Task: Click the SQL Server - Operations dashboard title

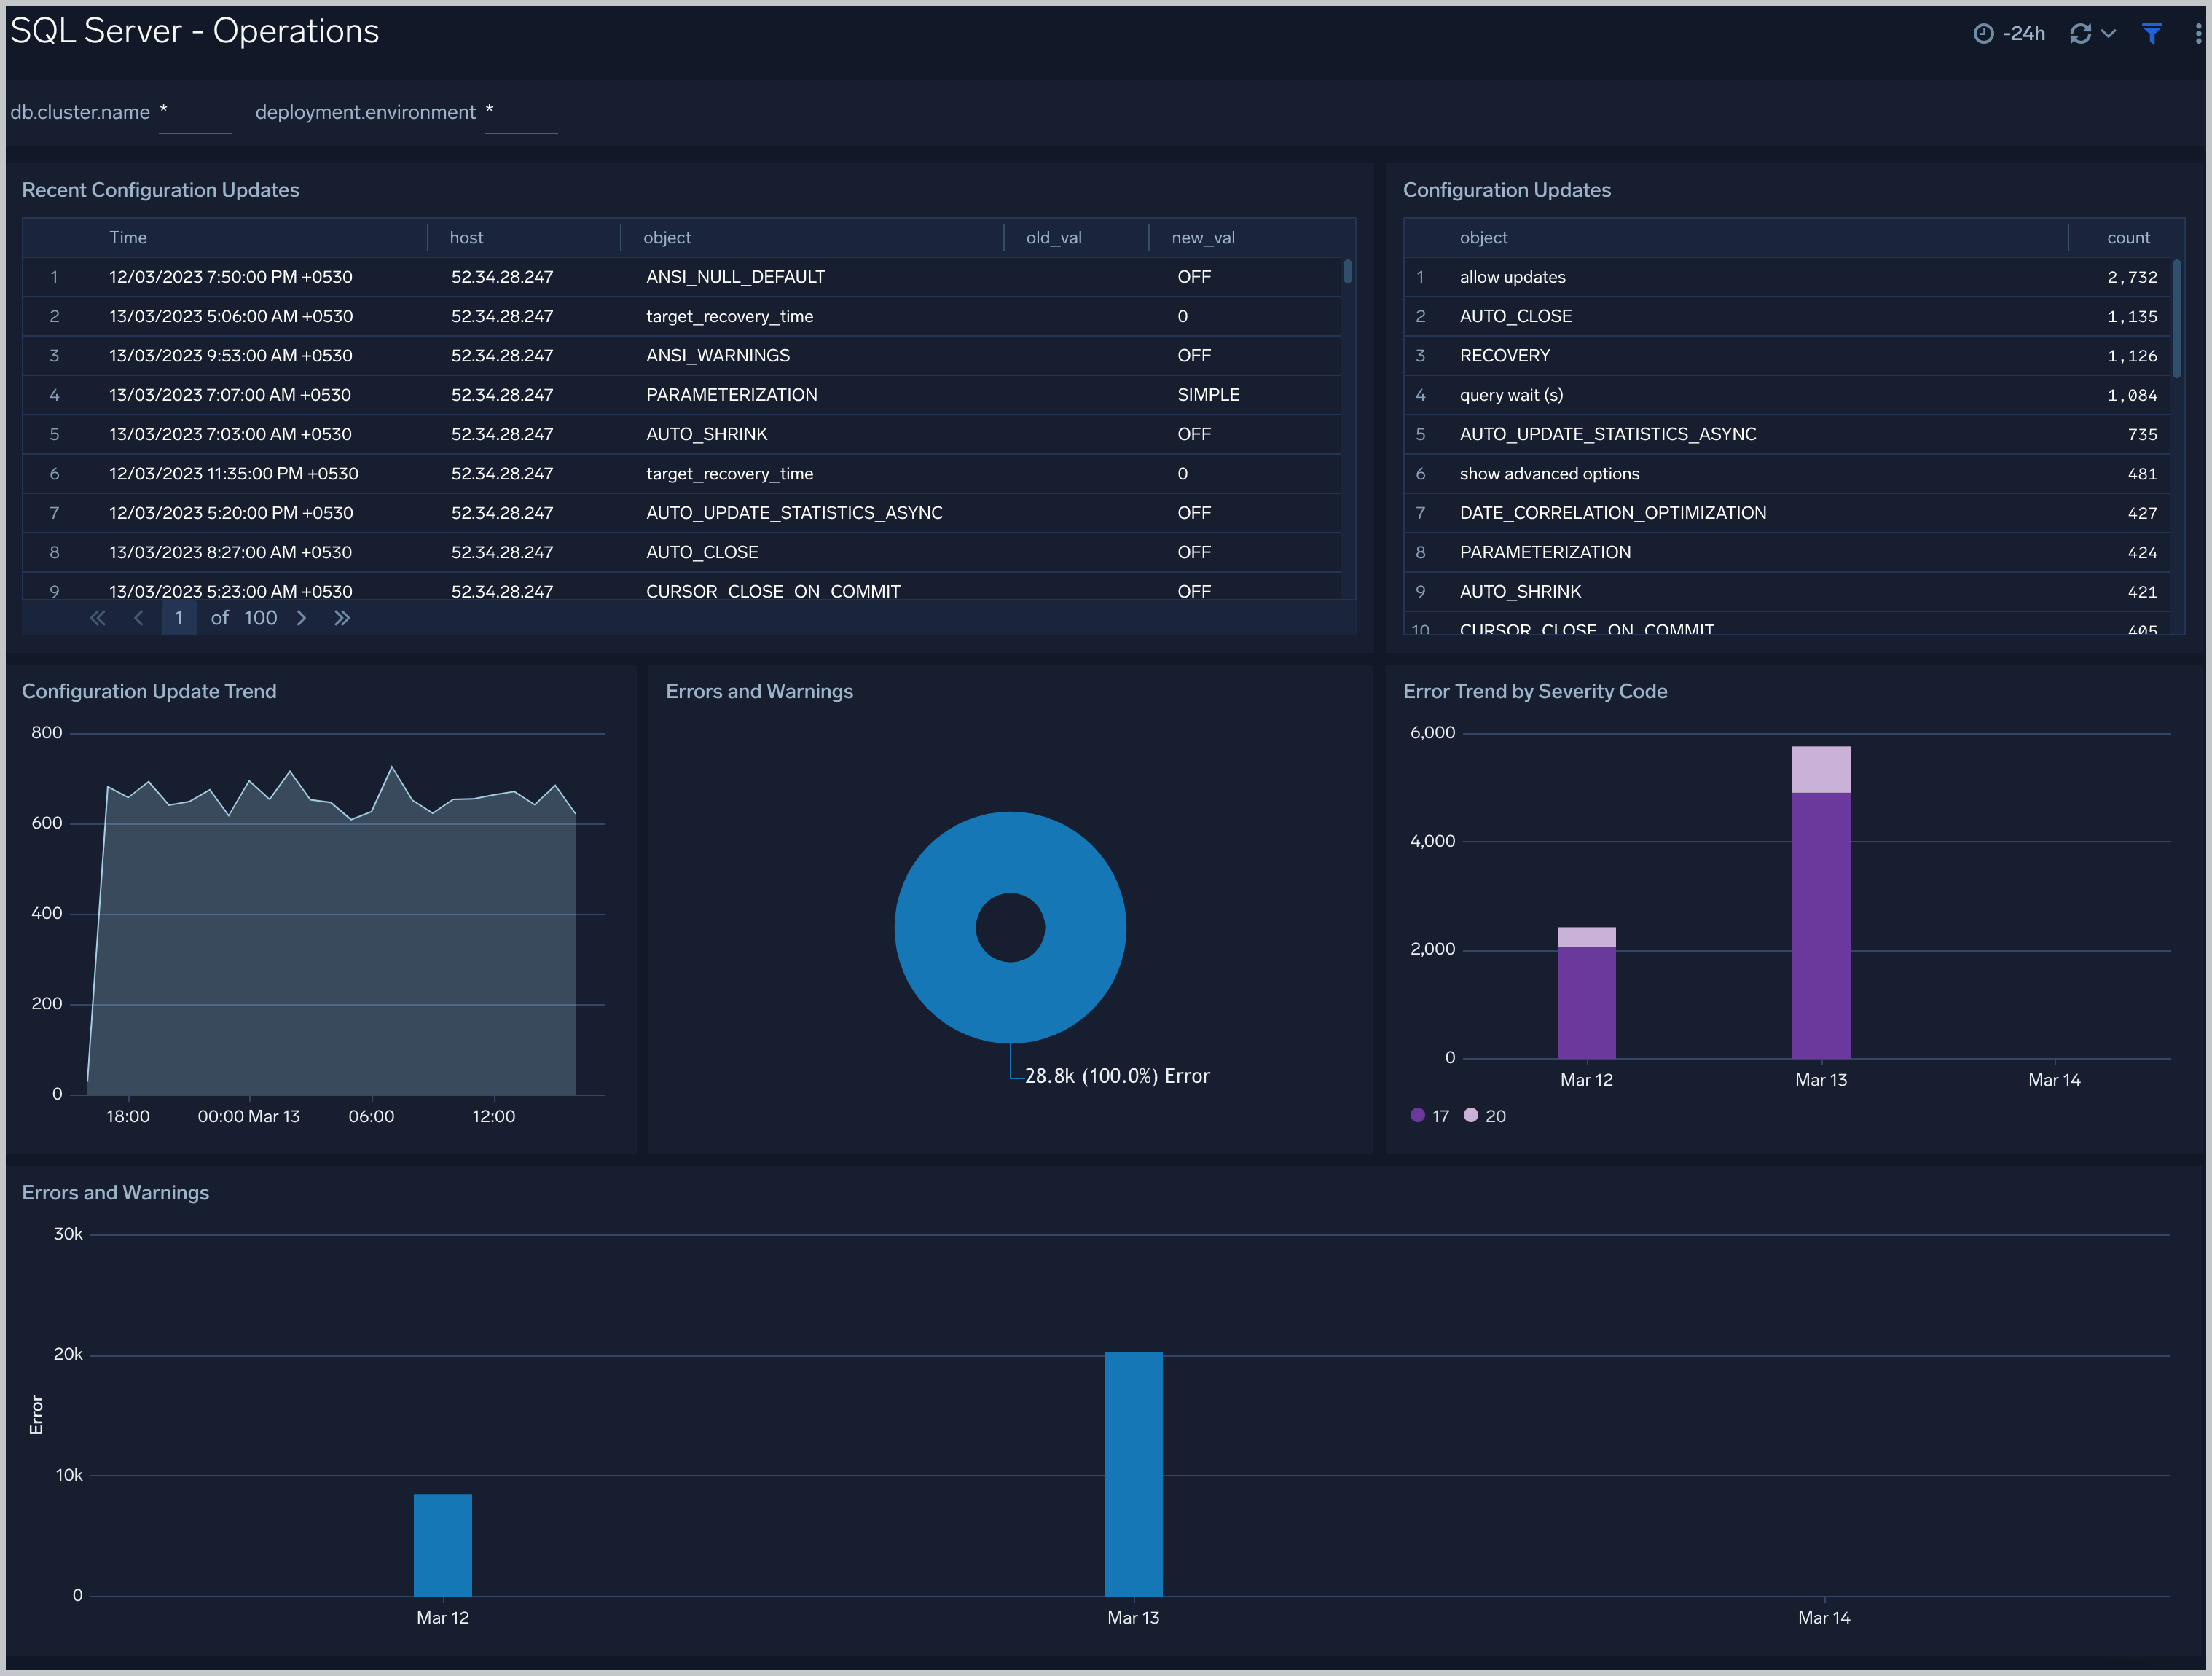Action: (x=195, y=31)
